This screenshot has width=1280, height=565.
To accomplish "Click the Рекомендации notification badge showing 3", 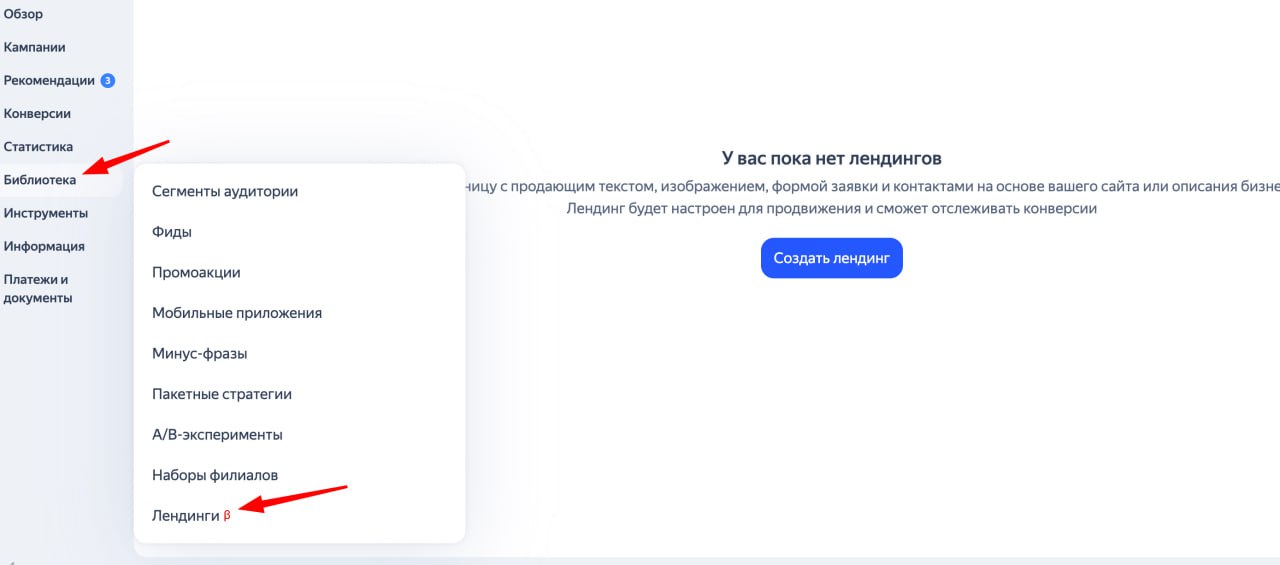I will pyautogui.click(x=108, y=80).
